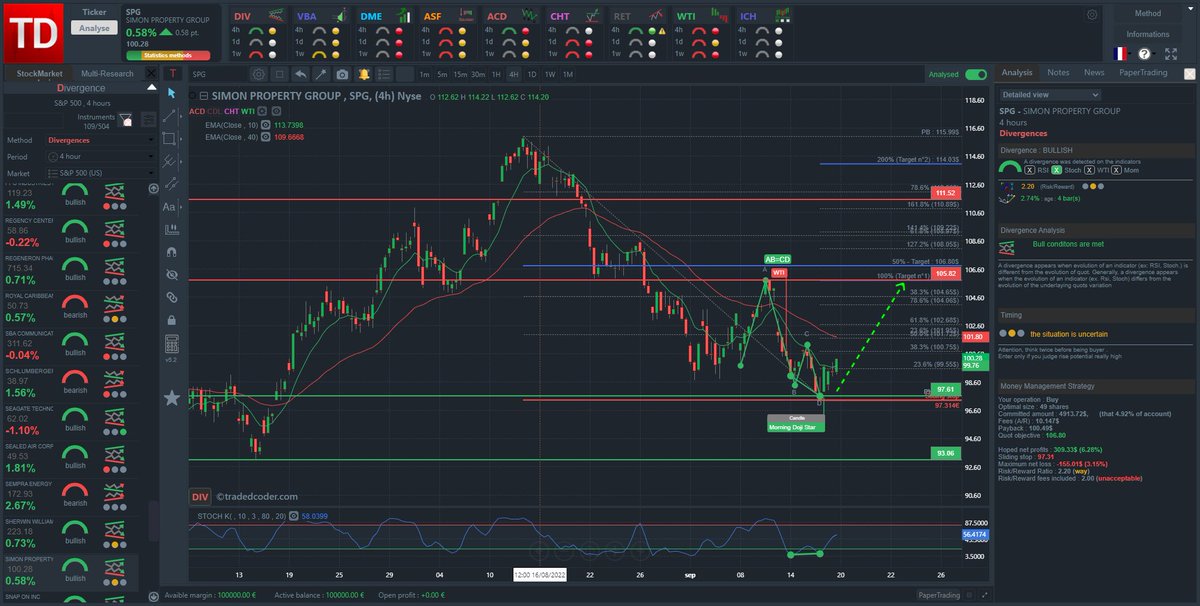Close the right analysis panel X

pyautogui.click(x=1189, y=73)
